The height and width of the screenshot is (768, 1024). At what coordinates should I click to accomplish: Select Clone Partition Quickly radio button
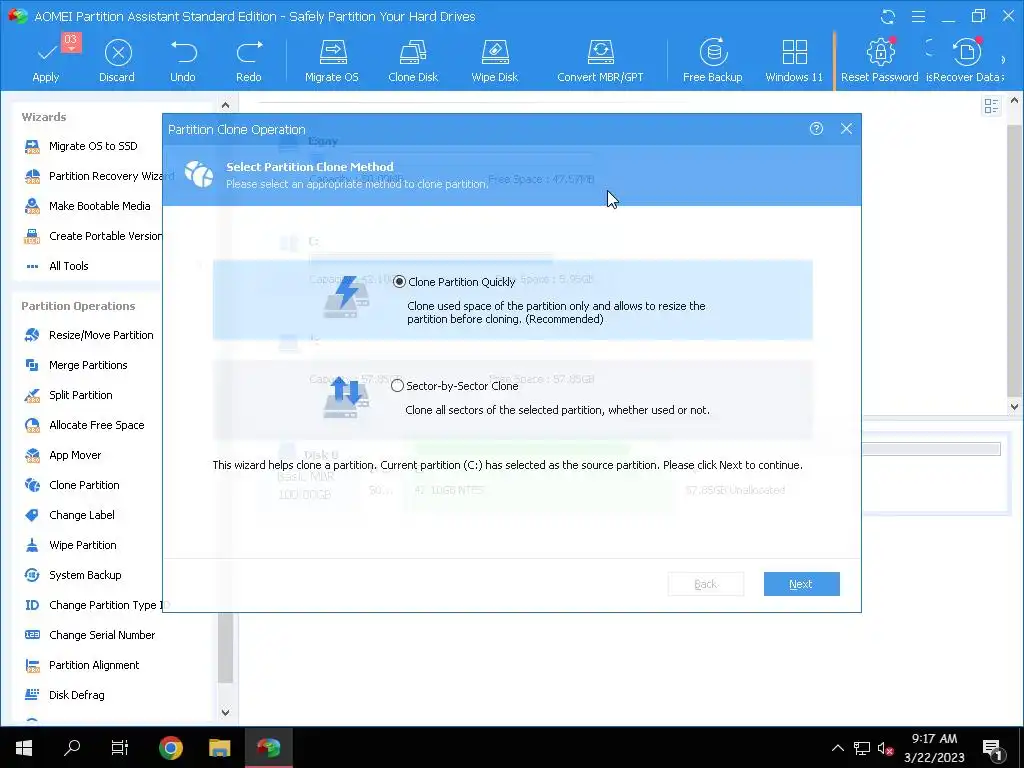coord(399,282)
